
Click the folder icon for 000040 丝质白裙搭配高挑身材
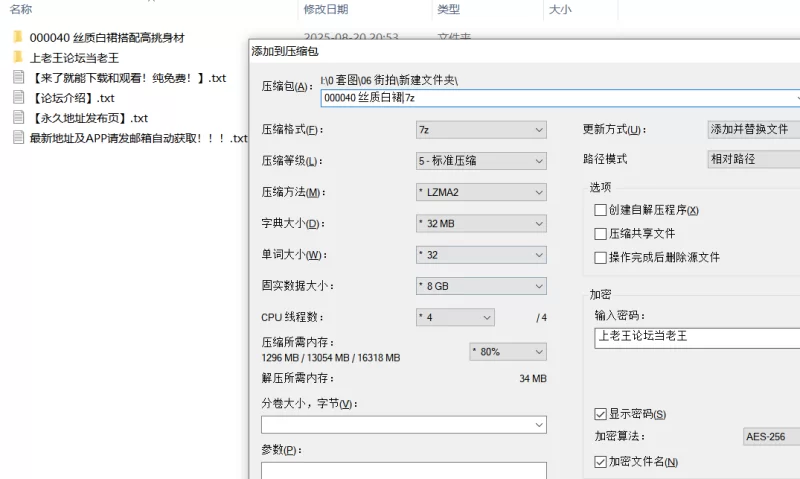[x=18, y=37]
